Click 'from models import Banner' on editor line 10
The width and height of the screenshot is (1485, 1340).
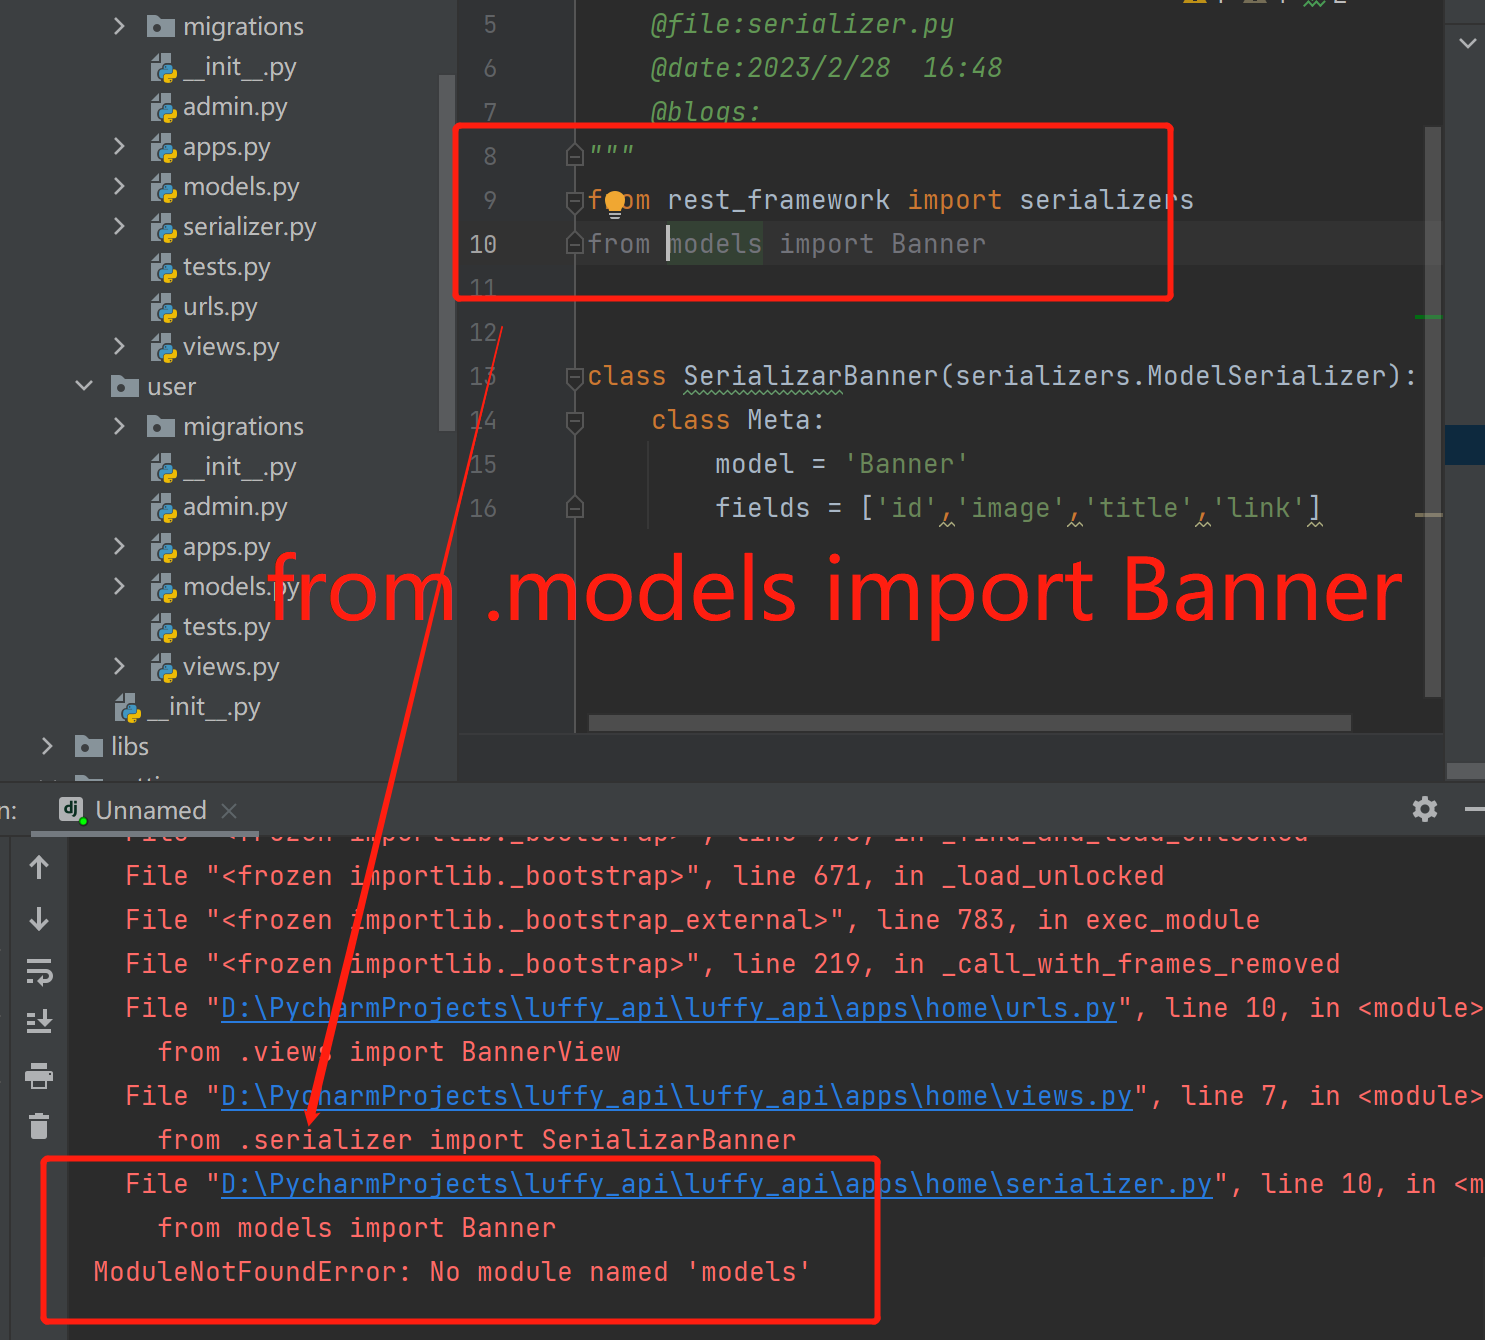coord(787,244)
